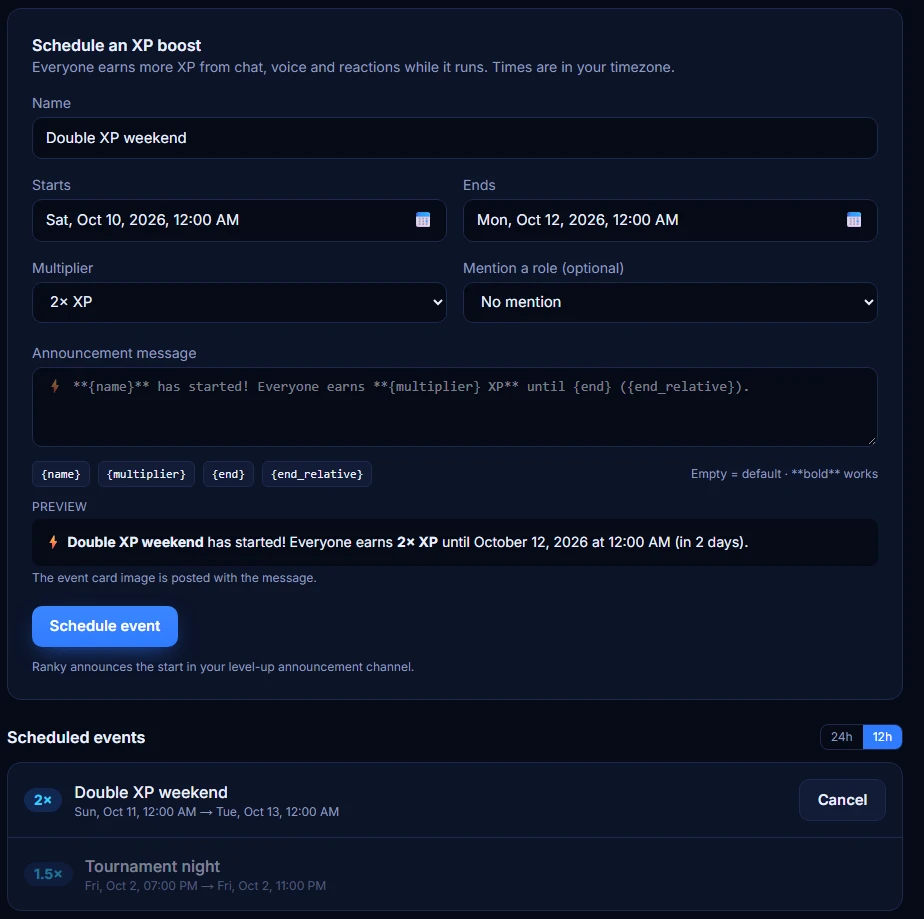The height and width of the screenshot is (919, 924).
Task: Click the 2× badge beside Double XP weekend
Action: pos(43,800)
